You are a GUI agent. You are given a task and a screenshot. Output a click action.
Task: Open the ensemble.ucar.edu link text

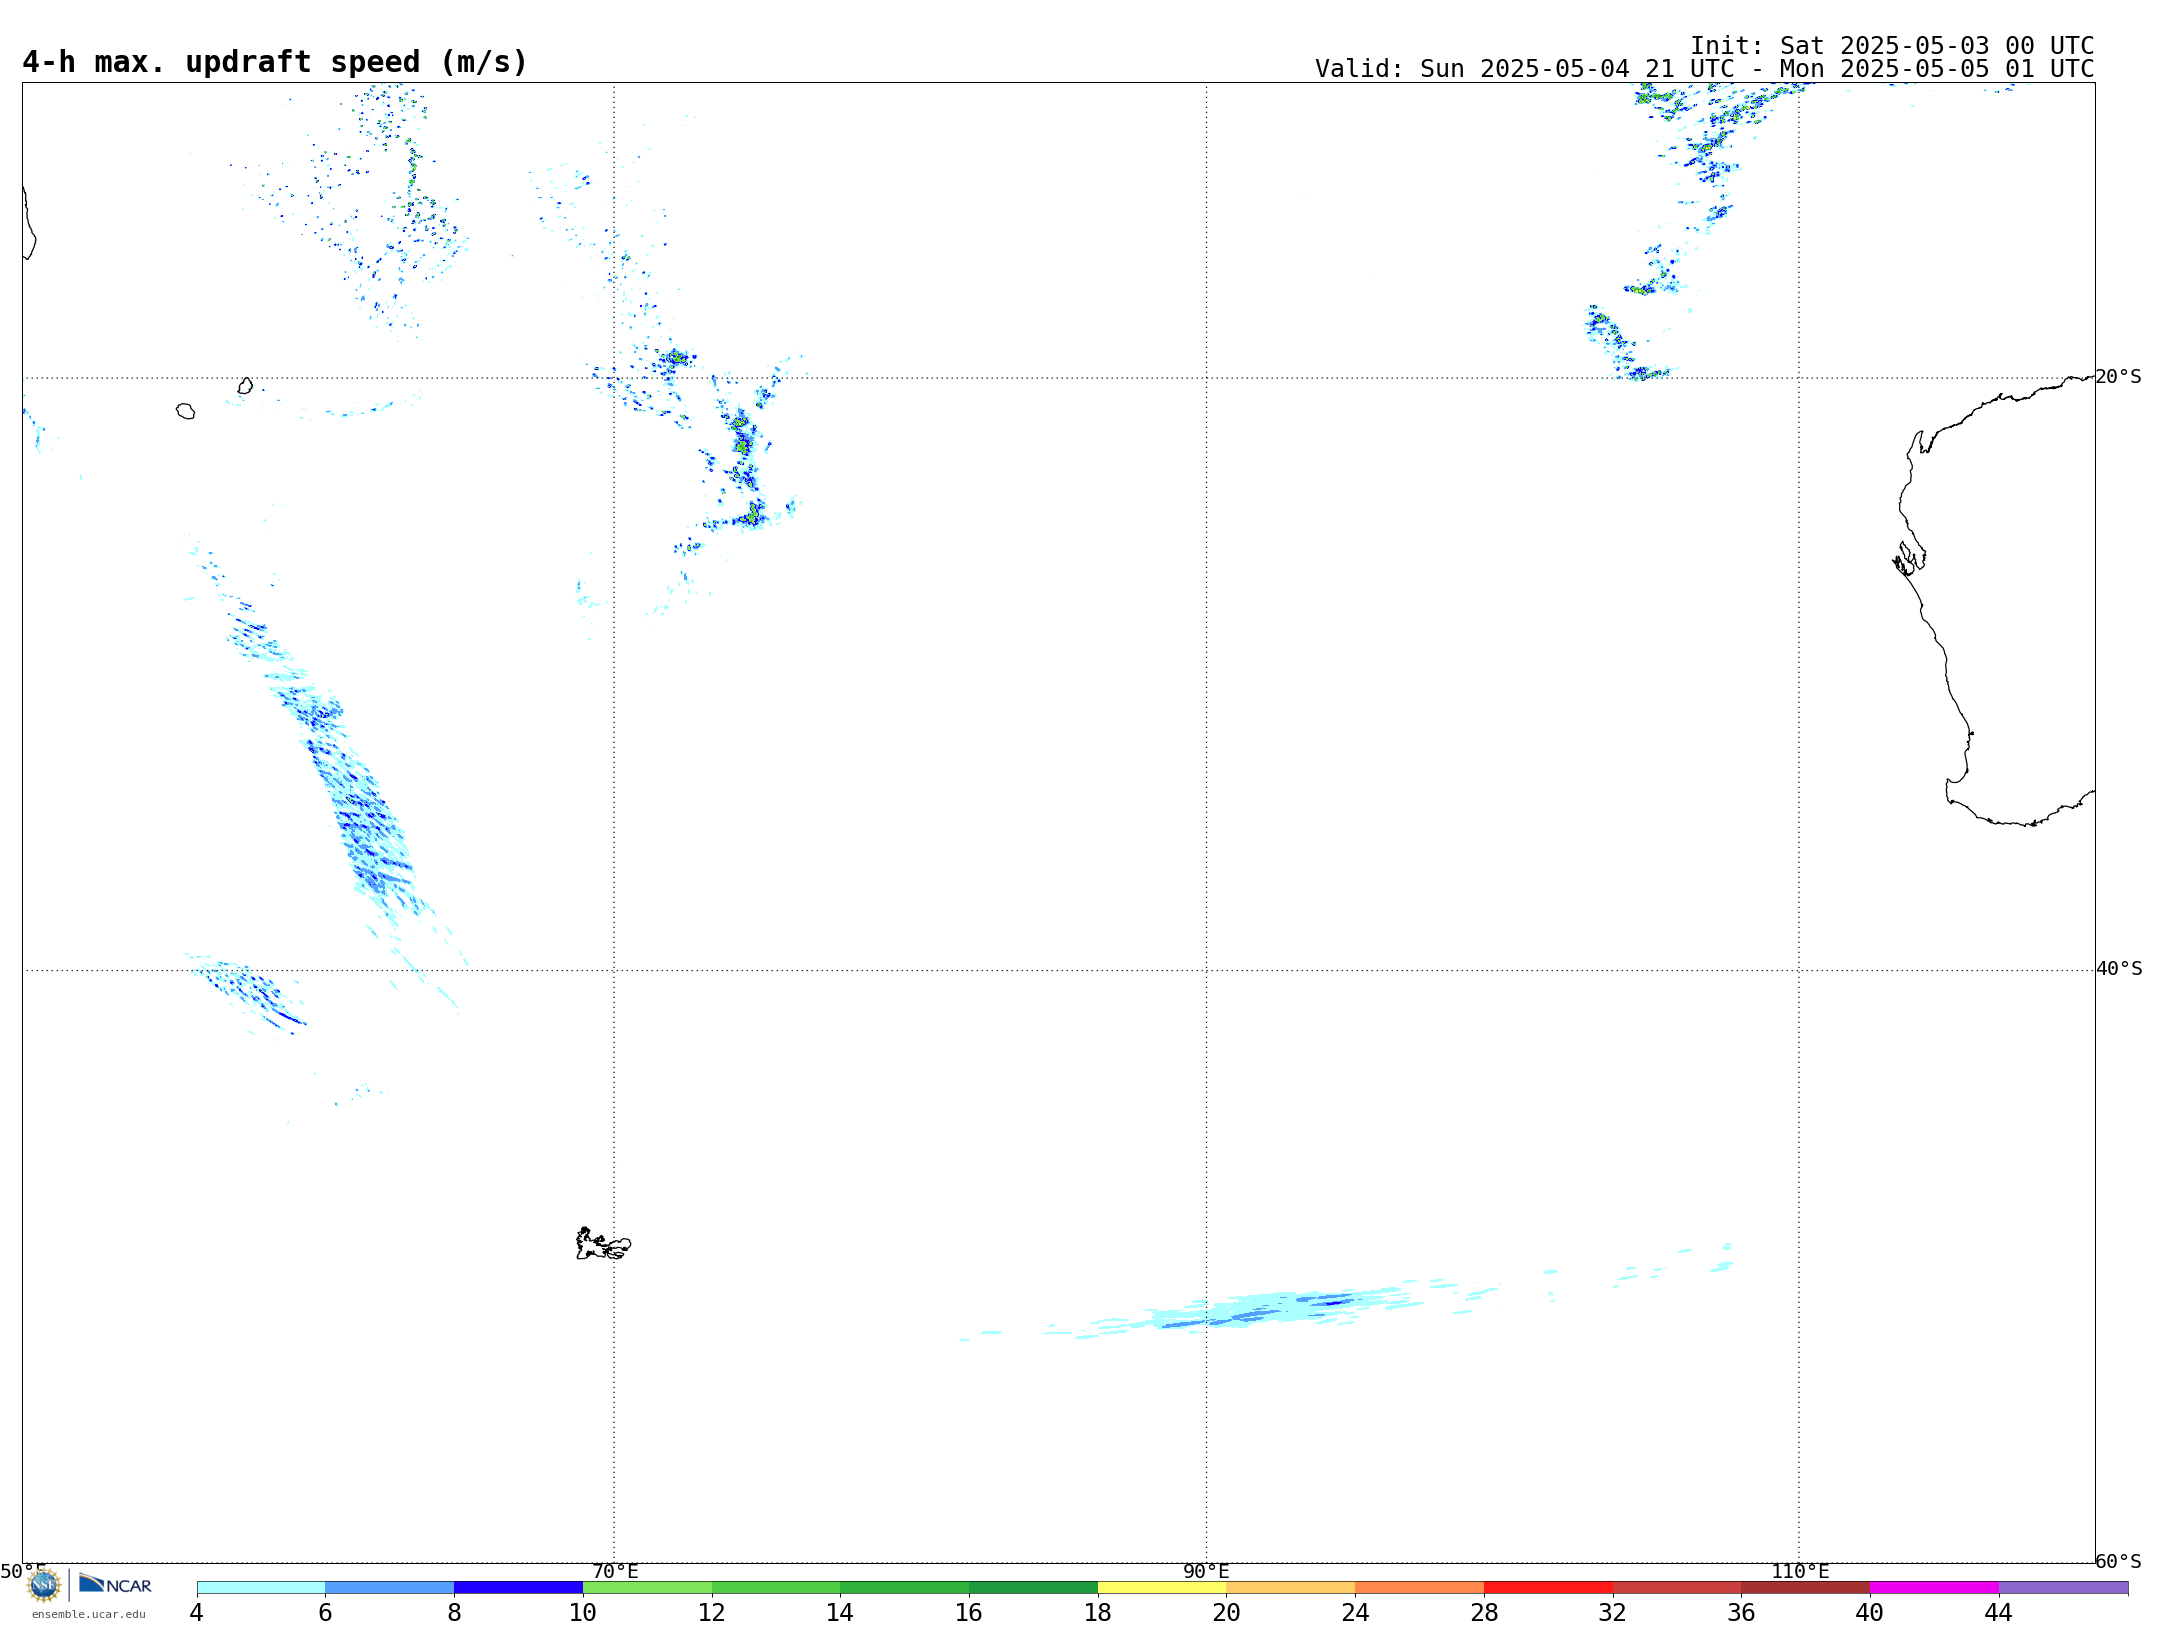click(x=88, y=1614)
